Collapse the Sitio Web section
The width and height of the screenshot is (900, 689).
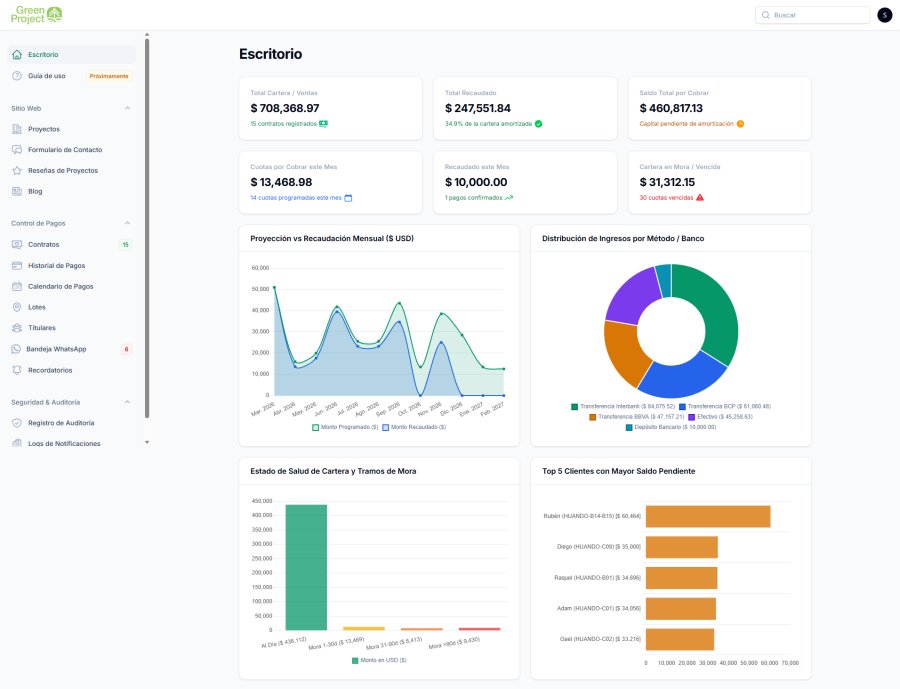coord(127,109)
